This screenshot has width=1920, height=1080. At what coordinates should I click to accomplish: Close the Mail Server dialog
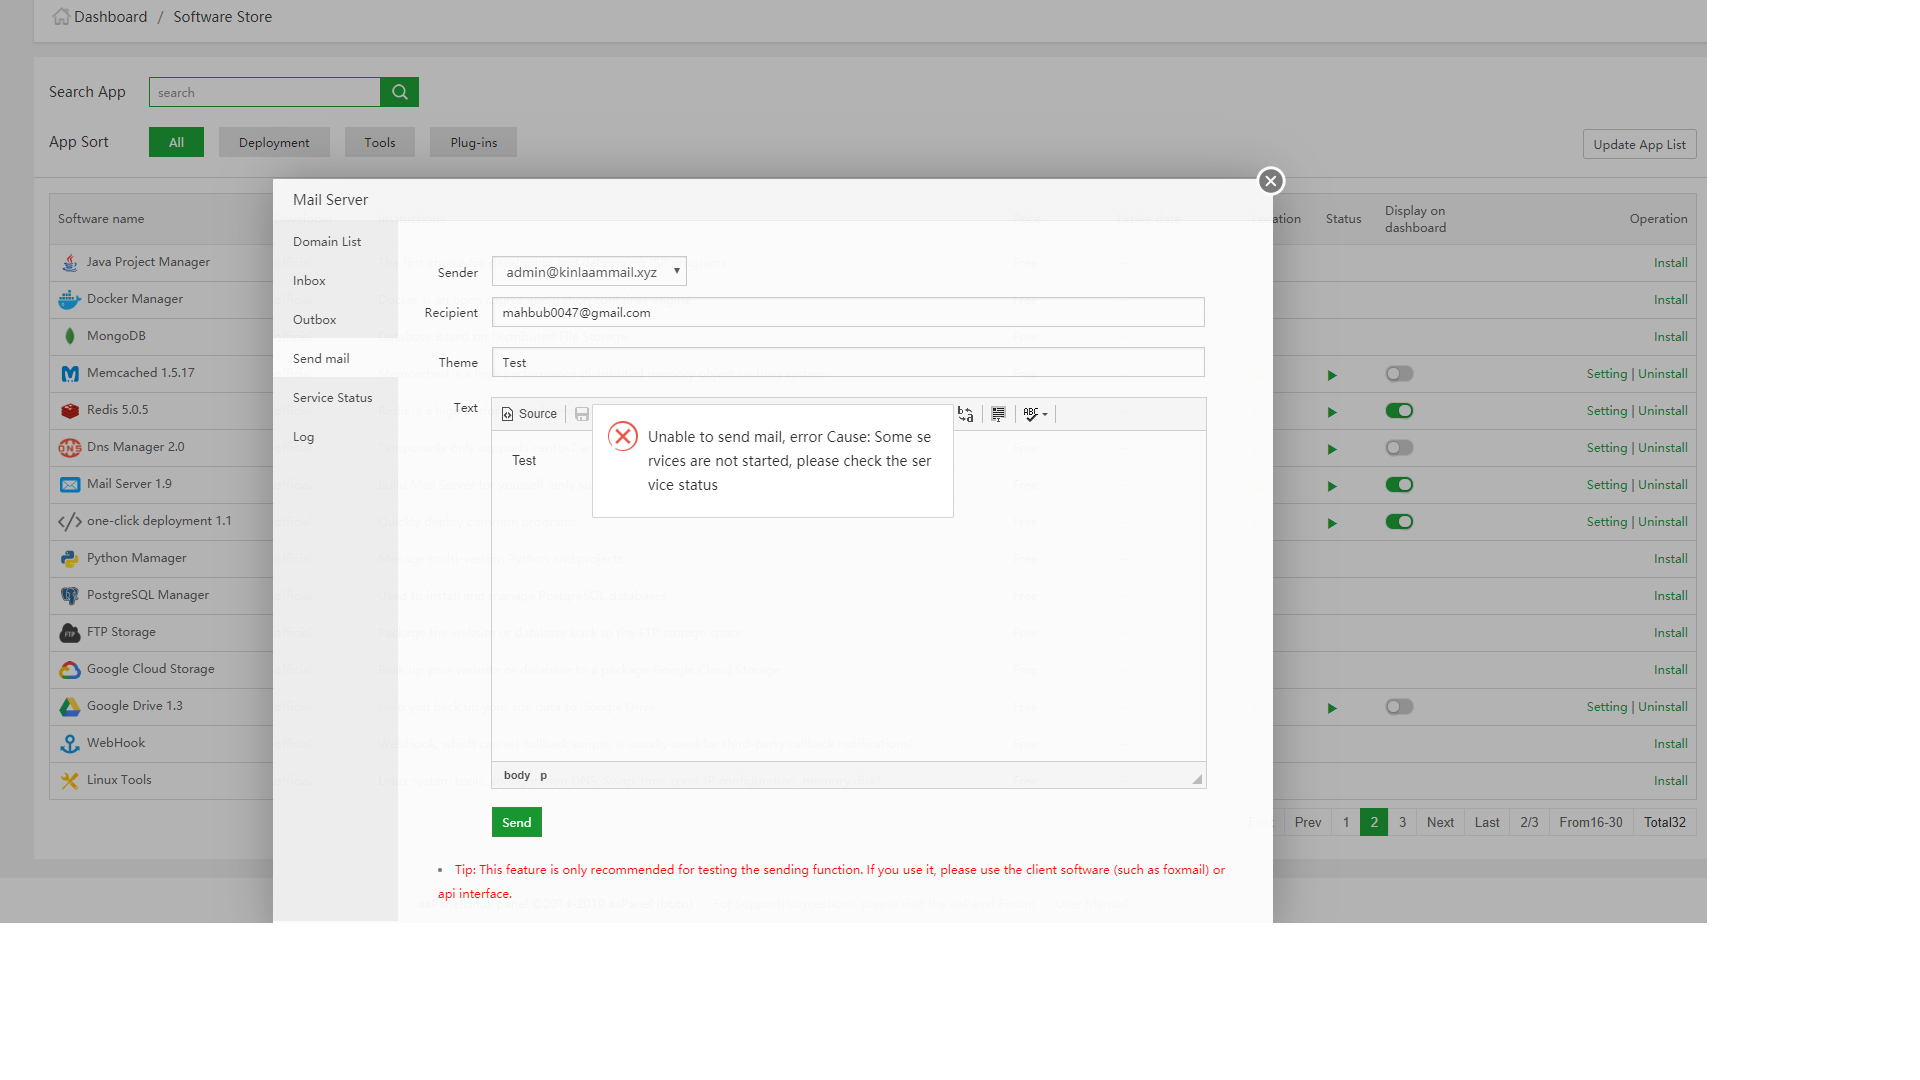(x=1270, y=181)
